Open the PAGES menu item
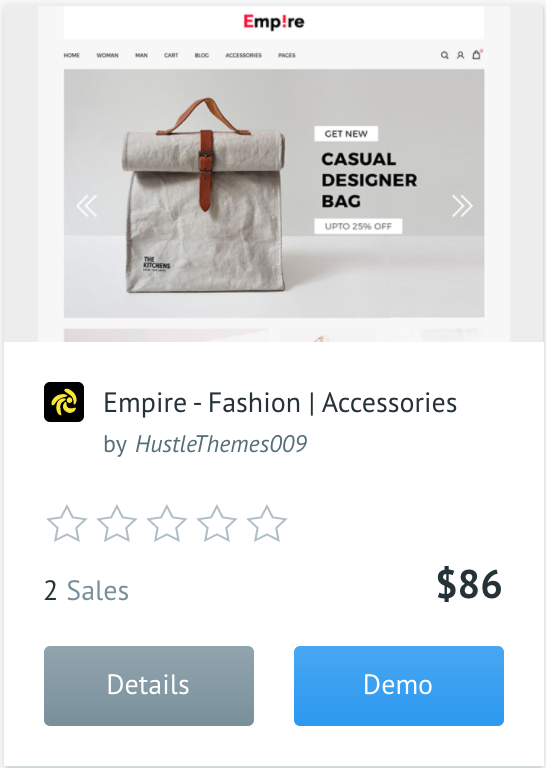546x768 pixels. tap(286, 55)
